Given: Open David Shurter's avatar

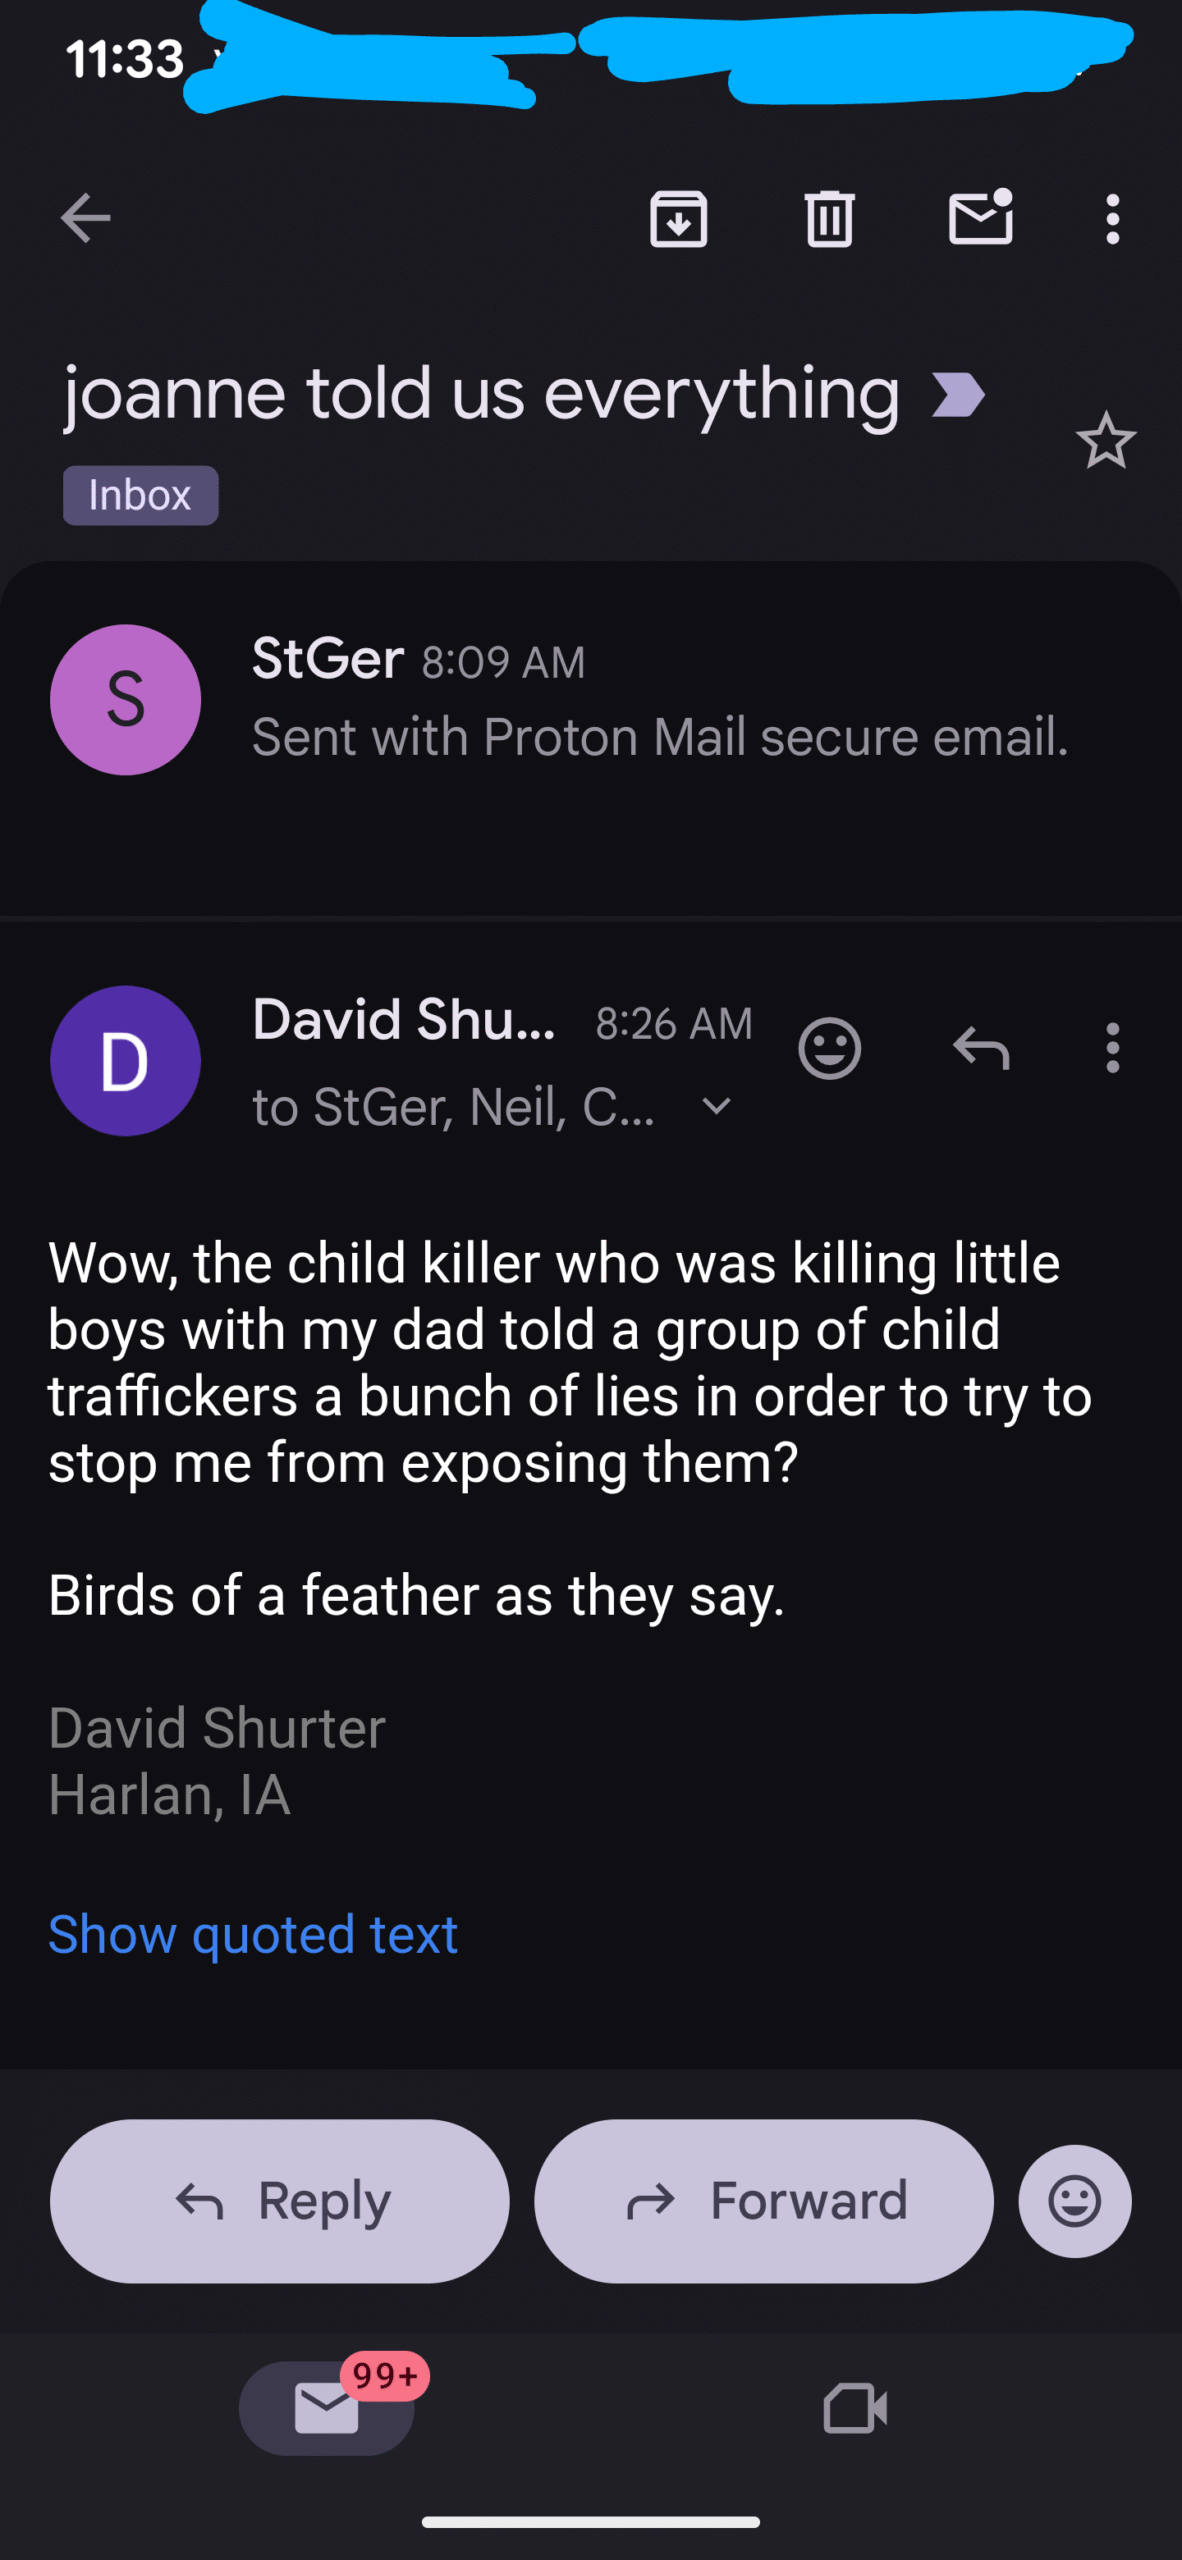Looking at the screenshot, I should click(125, 1060).
